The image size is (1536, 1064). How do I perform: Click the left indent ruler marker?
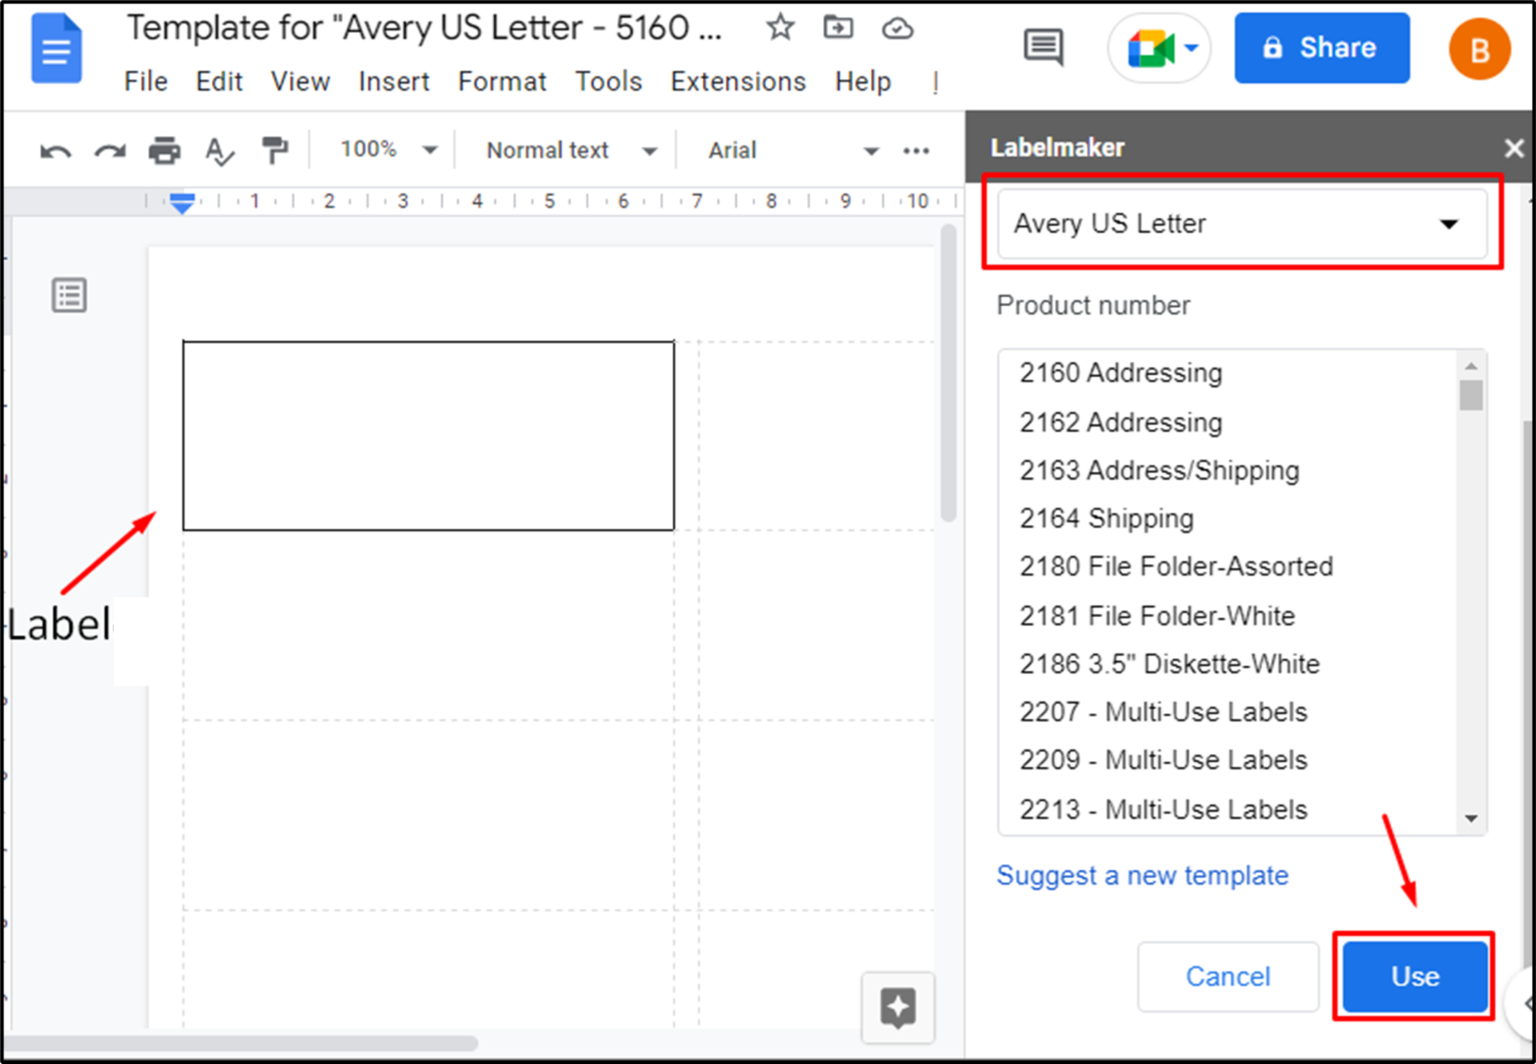(181, 203)
